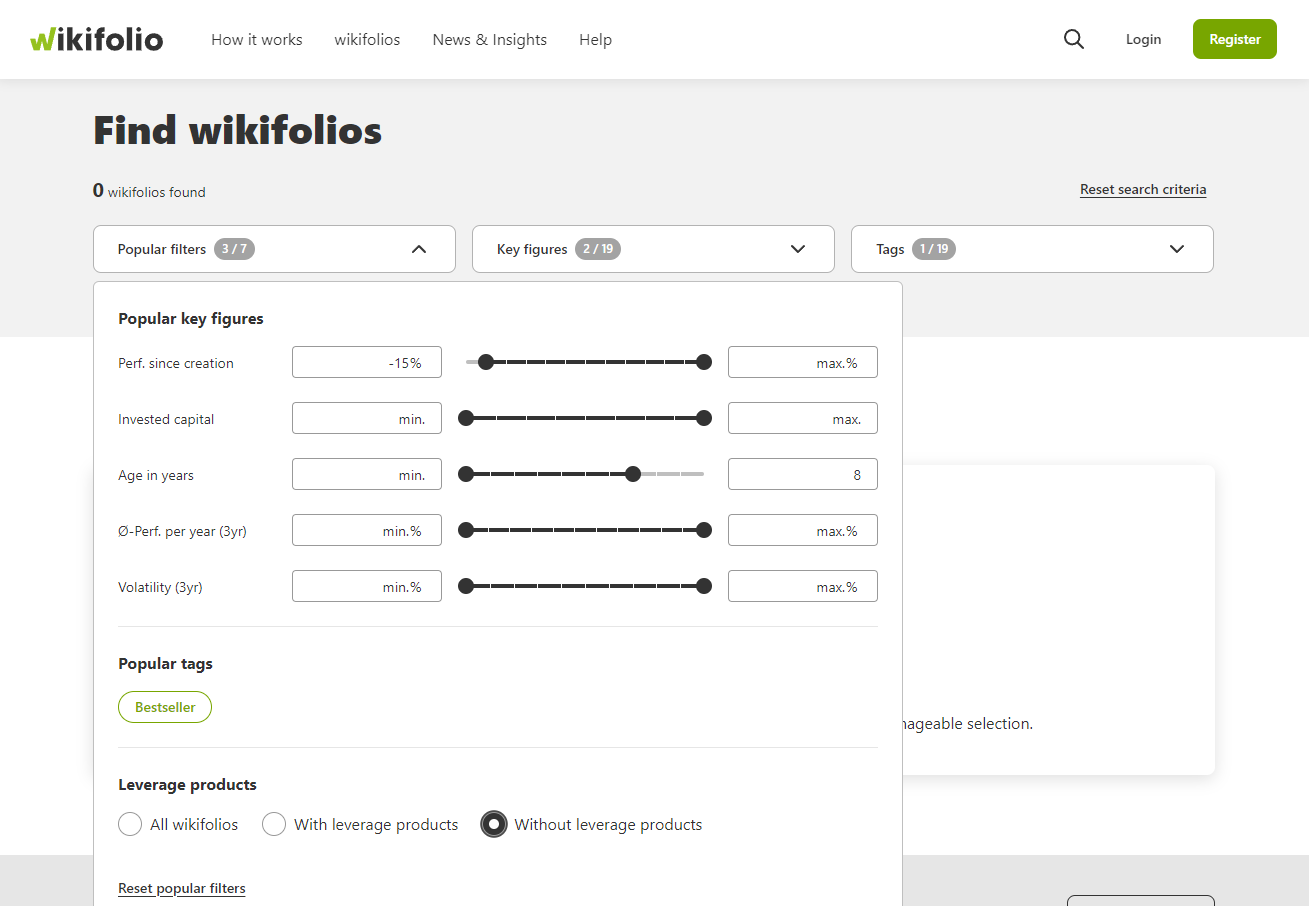Viewport: 1309px width, 906px height.
Task: Click the 0 wikifolios found text
Action: 149,191
